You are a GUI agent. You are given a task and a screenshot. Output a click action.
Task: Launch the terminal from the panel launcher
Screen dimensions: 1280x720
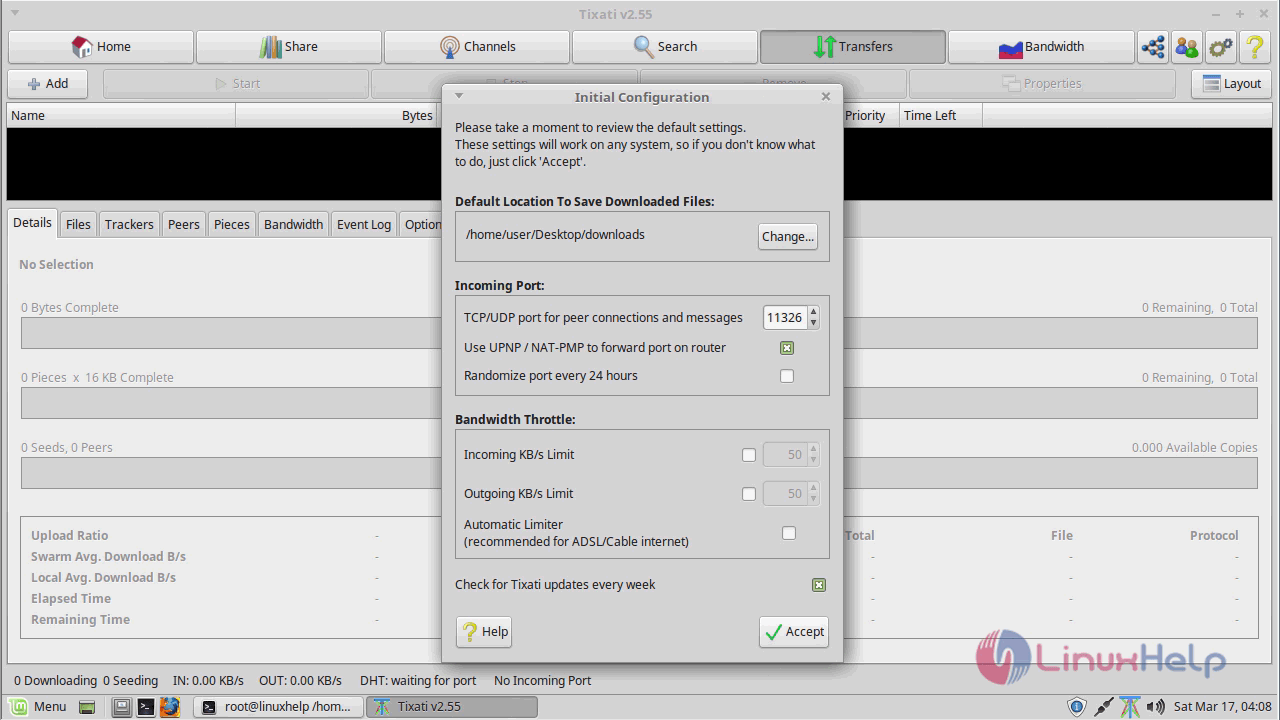[146, 707]
